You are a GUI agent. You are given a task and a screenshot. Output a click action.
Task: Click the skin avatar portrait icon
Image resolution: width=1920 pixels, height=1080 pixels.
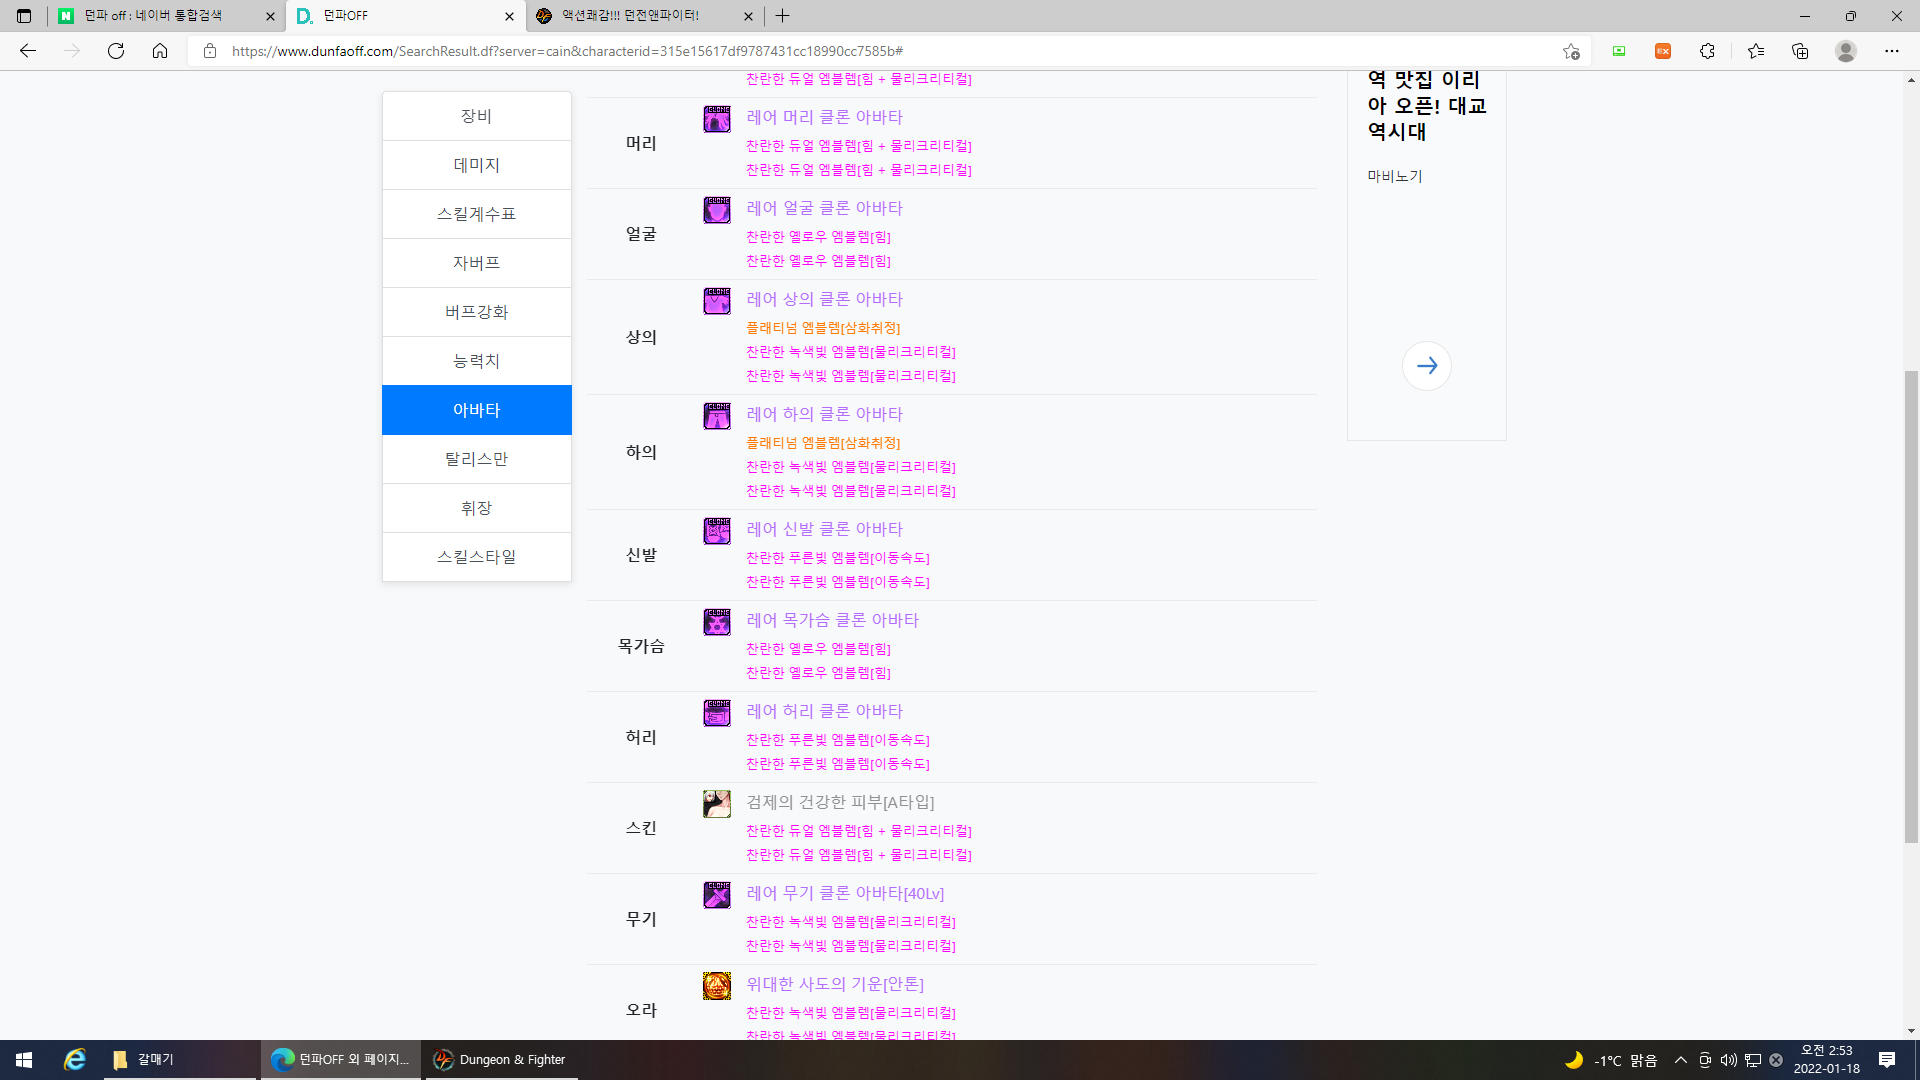pyautogui.click(x=716, y=804)
